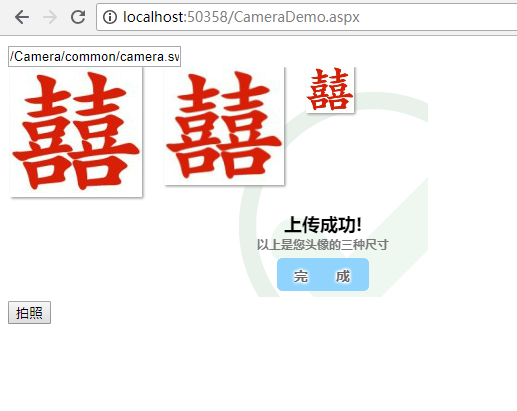Click the 上传成功! heading text

(x=323, y=225)
